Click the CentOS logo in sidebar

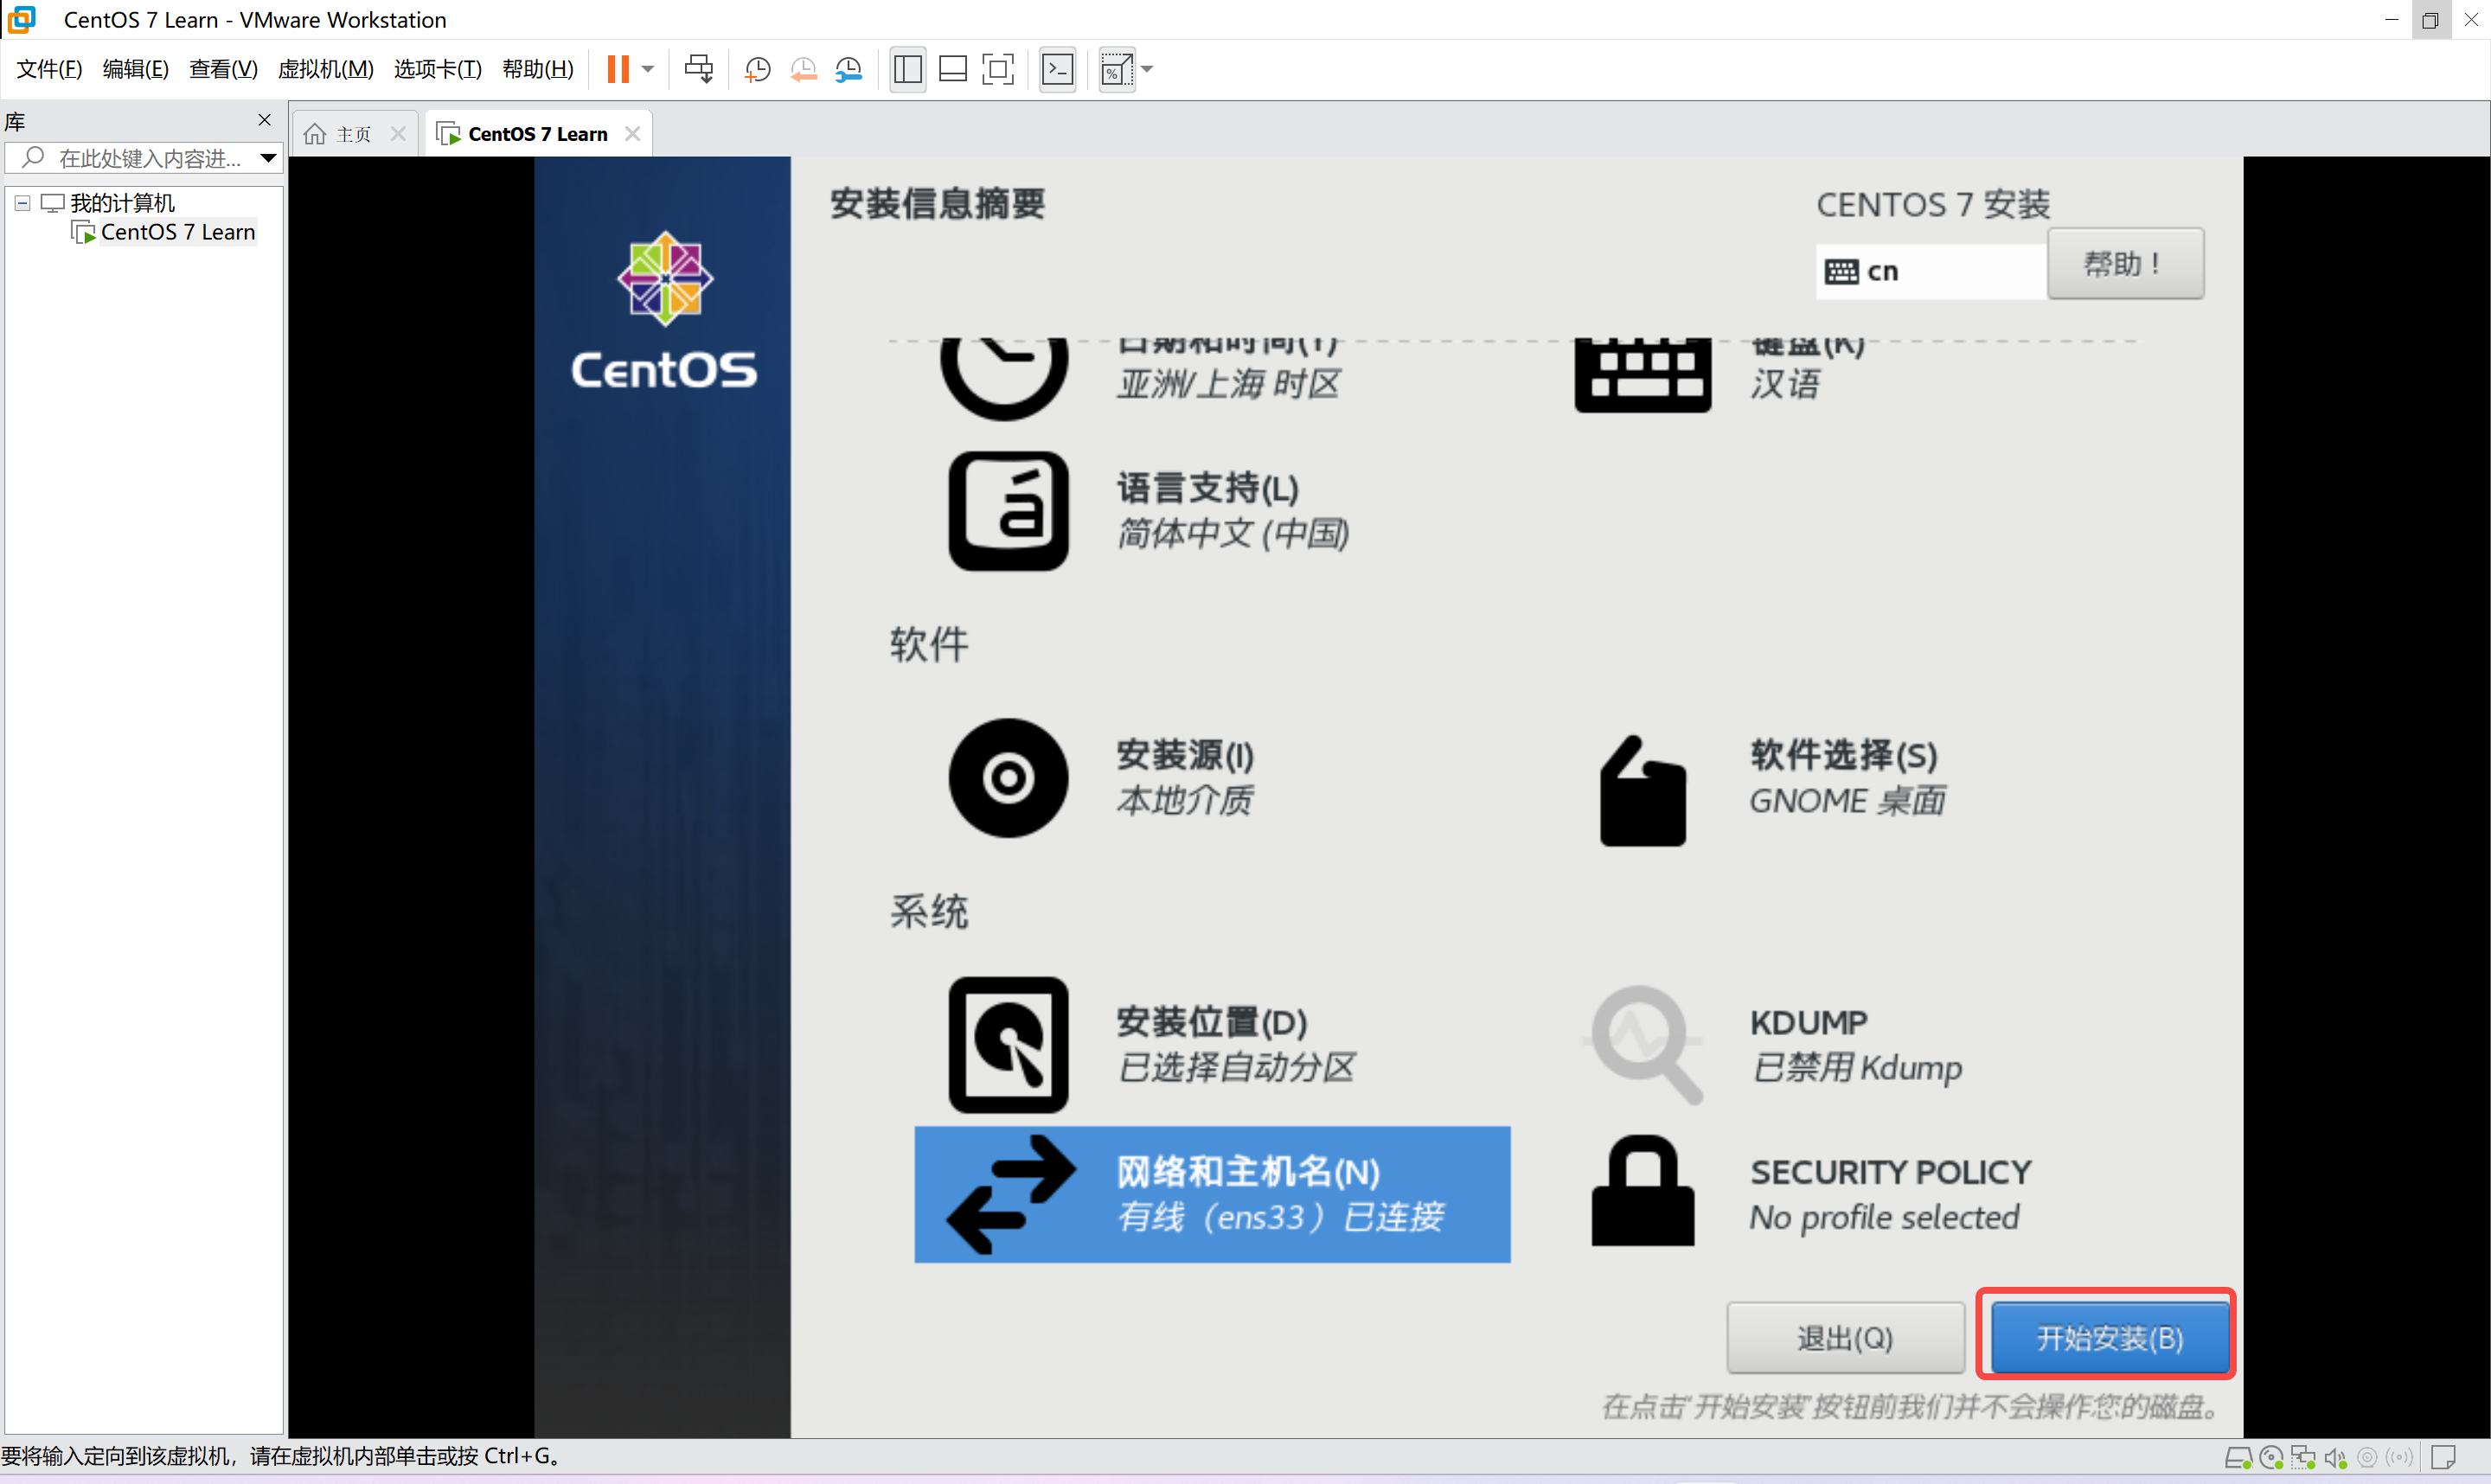[x=664, y=310]
